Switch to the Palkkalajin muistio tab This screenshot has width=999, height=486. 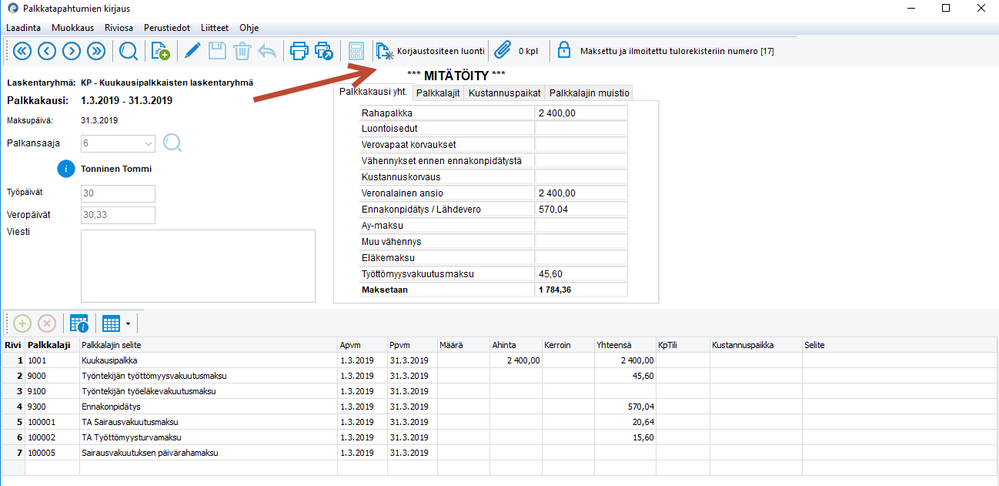(589, 93)
